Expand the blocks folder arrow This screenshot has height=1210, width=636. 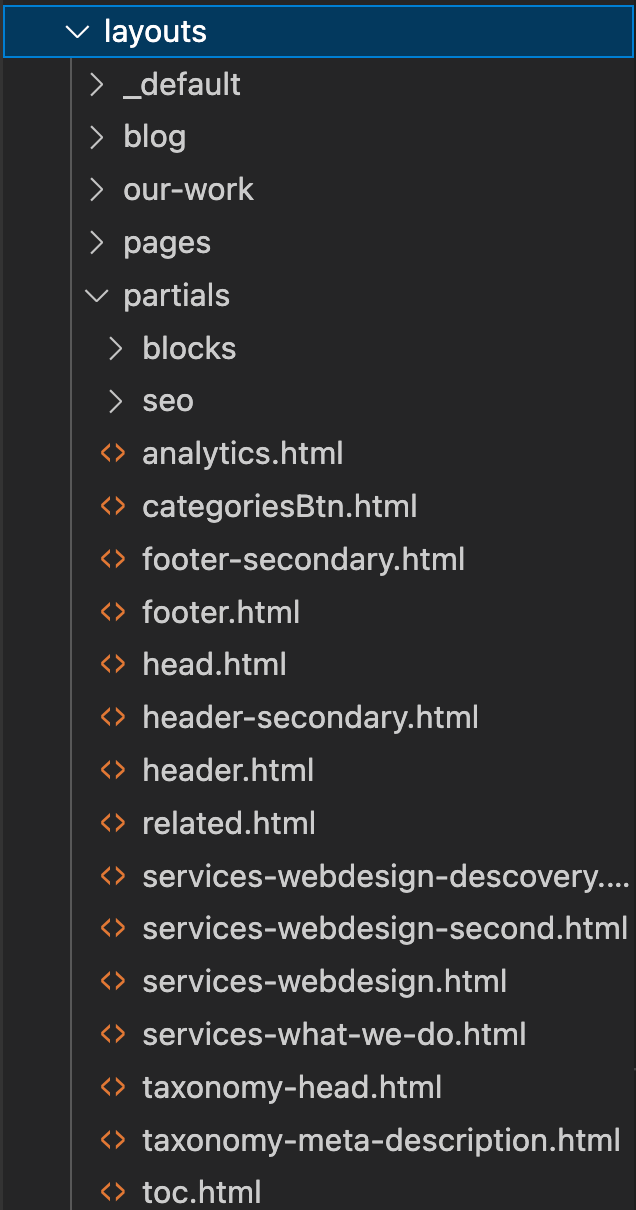pos(117,349)
